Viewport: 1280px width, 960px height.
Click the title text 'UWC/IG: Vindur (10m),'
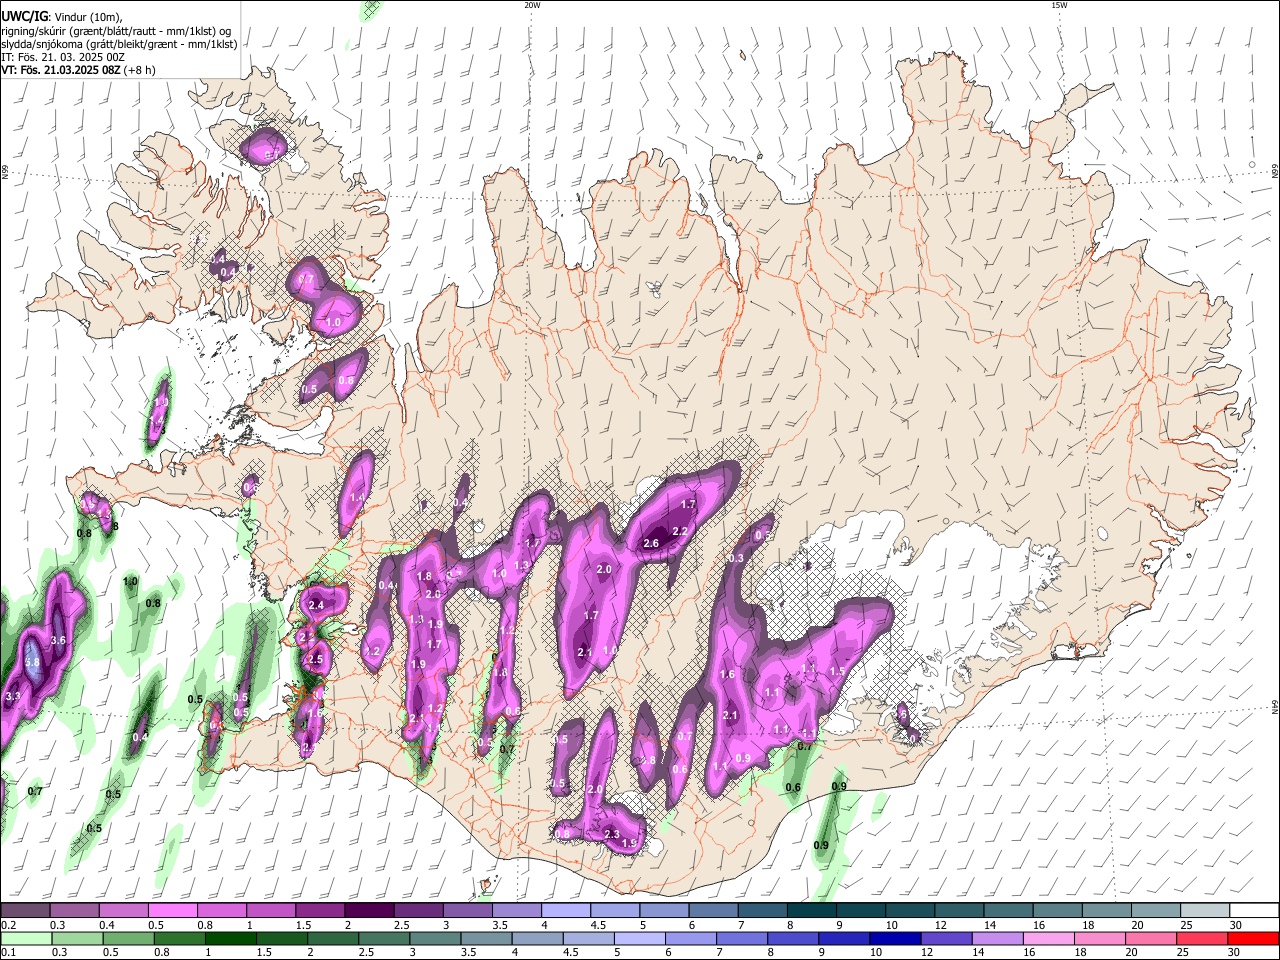[62, 17]
